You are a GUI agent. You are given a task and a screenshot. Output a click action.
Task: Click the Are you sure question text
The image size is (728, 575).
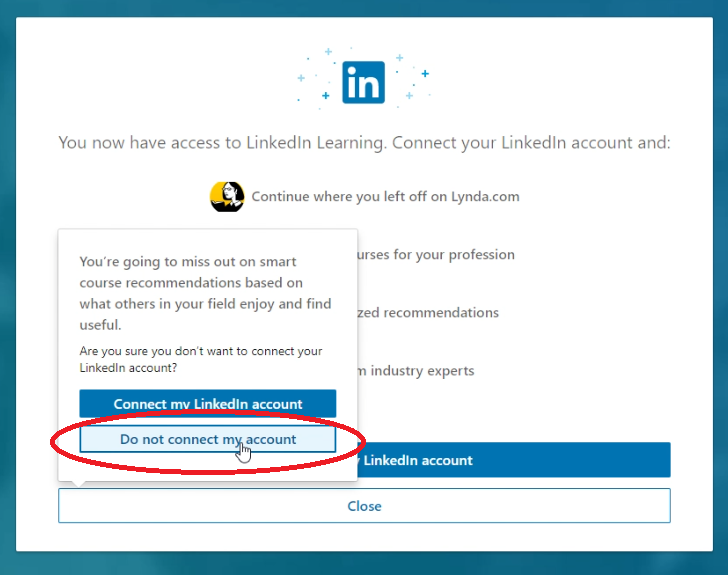pos(201,359)
